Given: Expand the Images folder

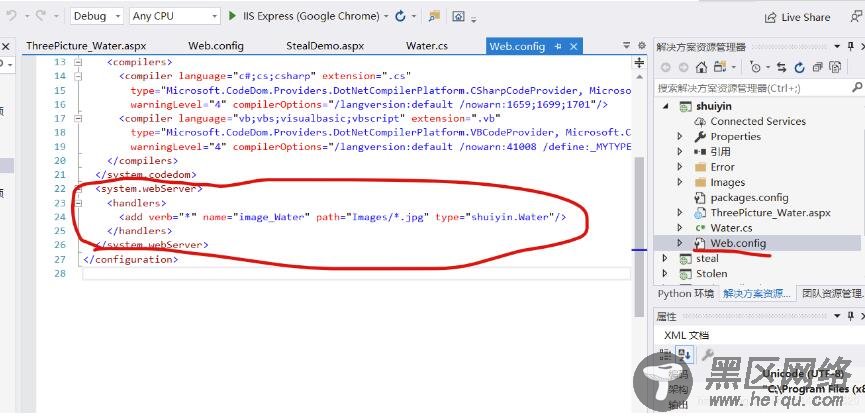Looking at the screenshot, I should click(680, 182).
